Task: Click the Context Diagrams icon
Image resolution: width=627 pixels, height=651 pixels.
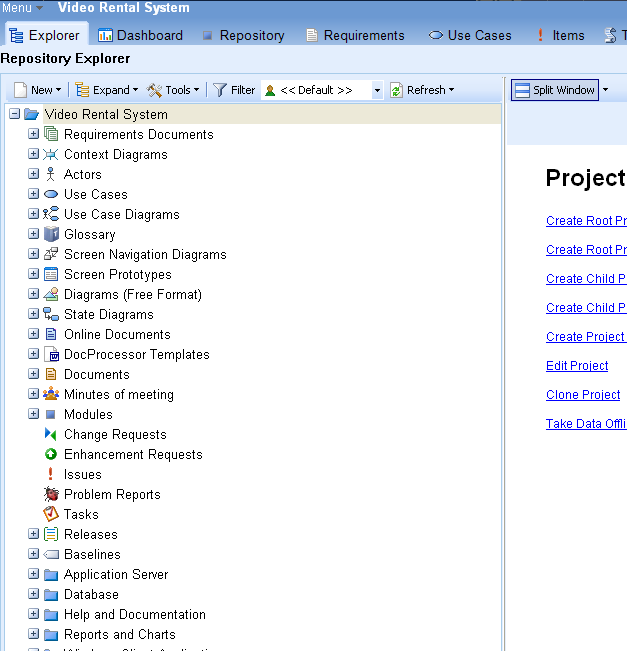Action: [51, 154]
